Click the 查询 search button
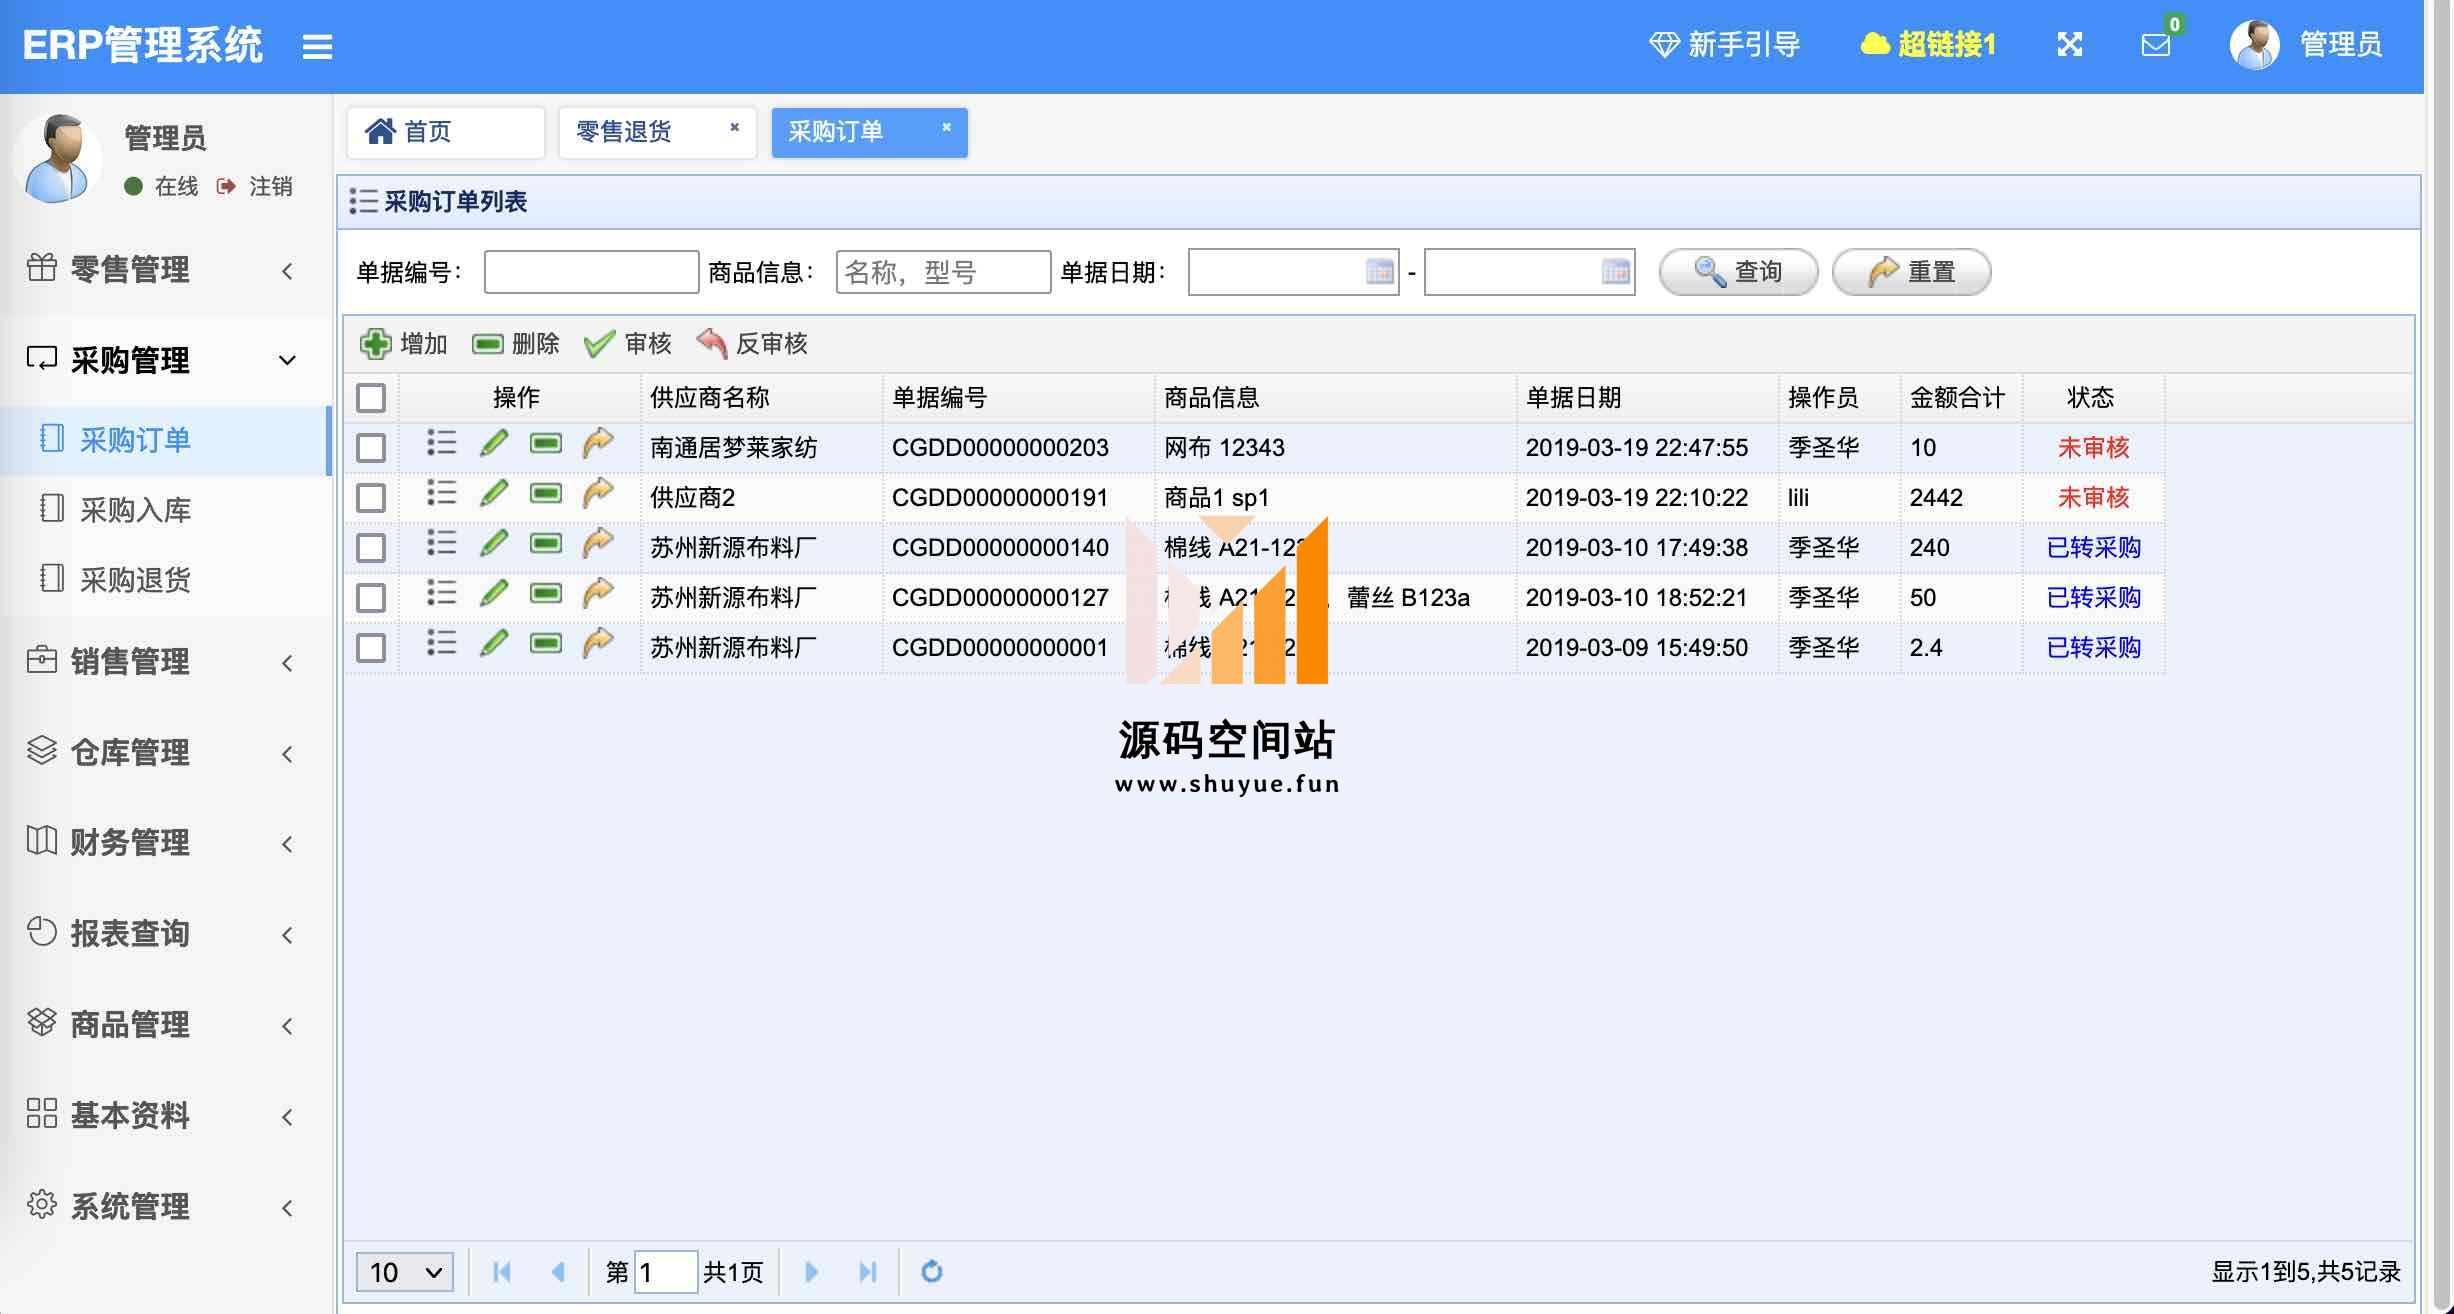This screenshot has width=2454, height=1314. [x=1738, y=272]
